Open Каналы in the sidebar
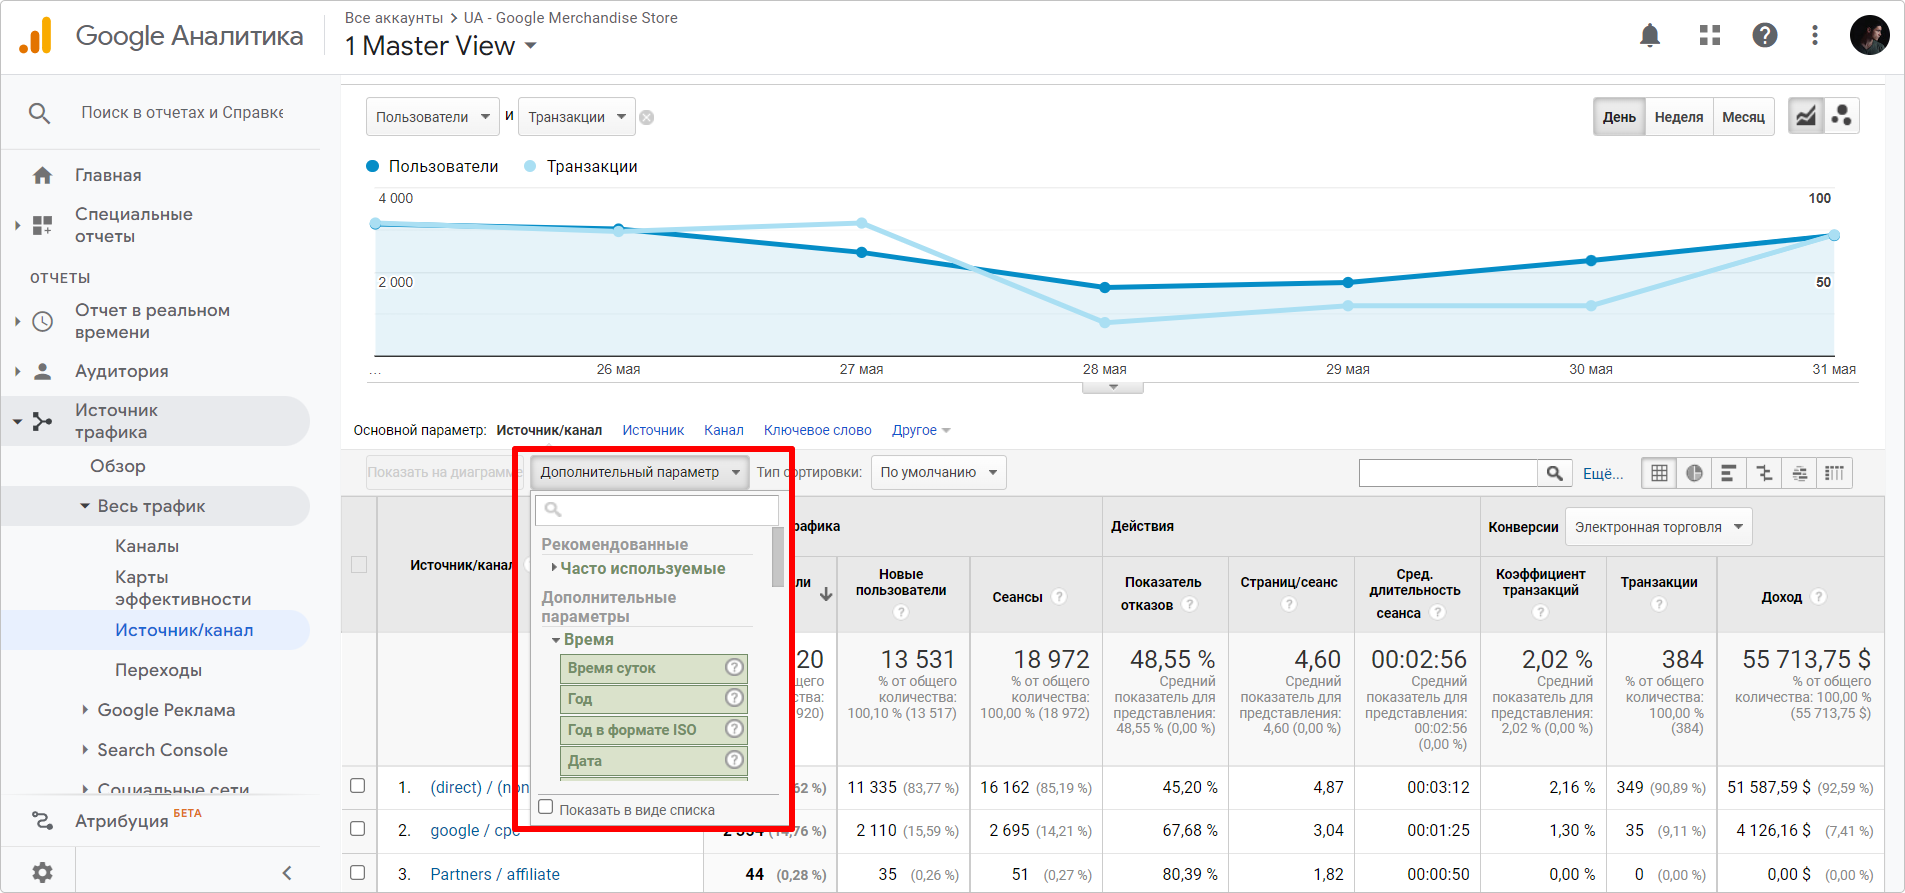1905x893 pixels. 147,547
